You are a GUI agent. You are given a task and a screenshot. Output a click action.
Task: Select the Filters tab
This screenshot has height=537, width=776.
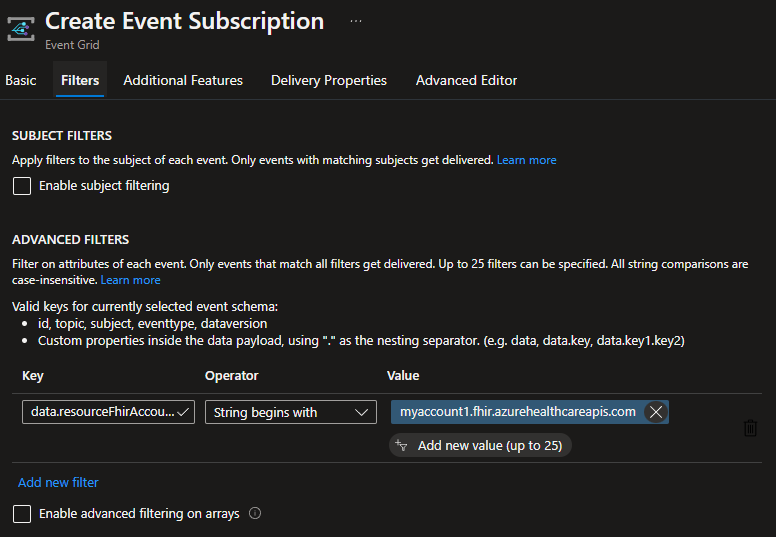coord(80,80)
